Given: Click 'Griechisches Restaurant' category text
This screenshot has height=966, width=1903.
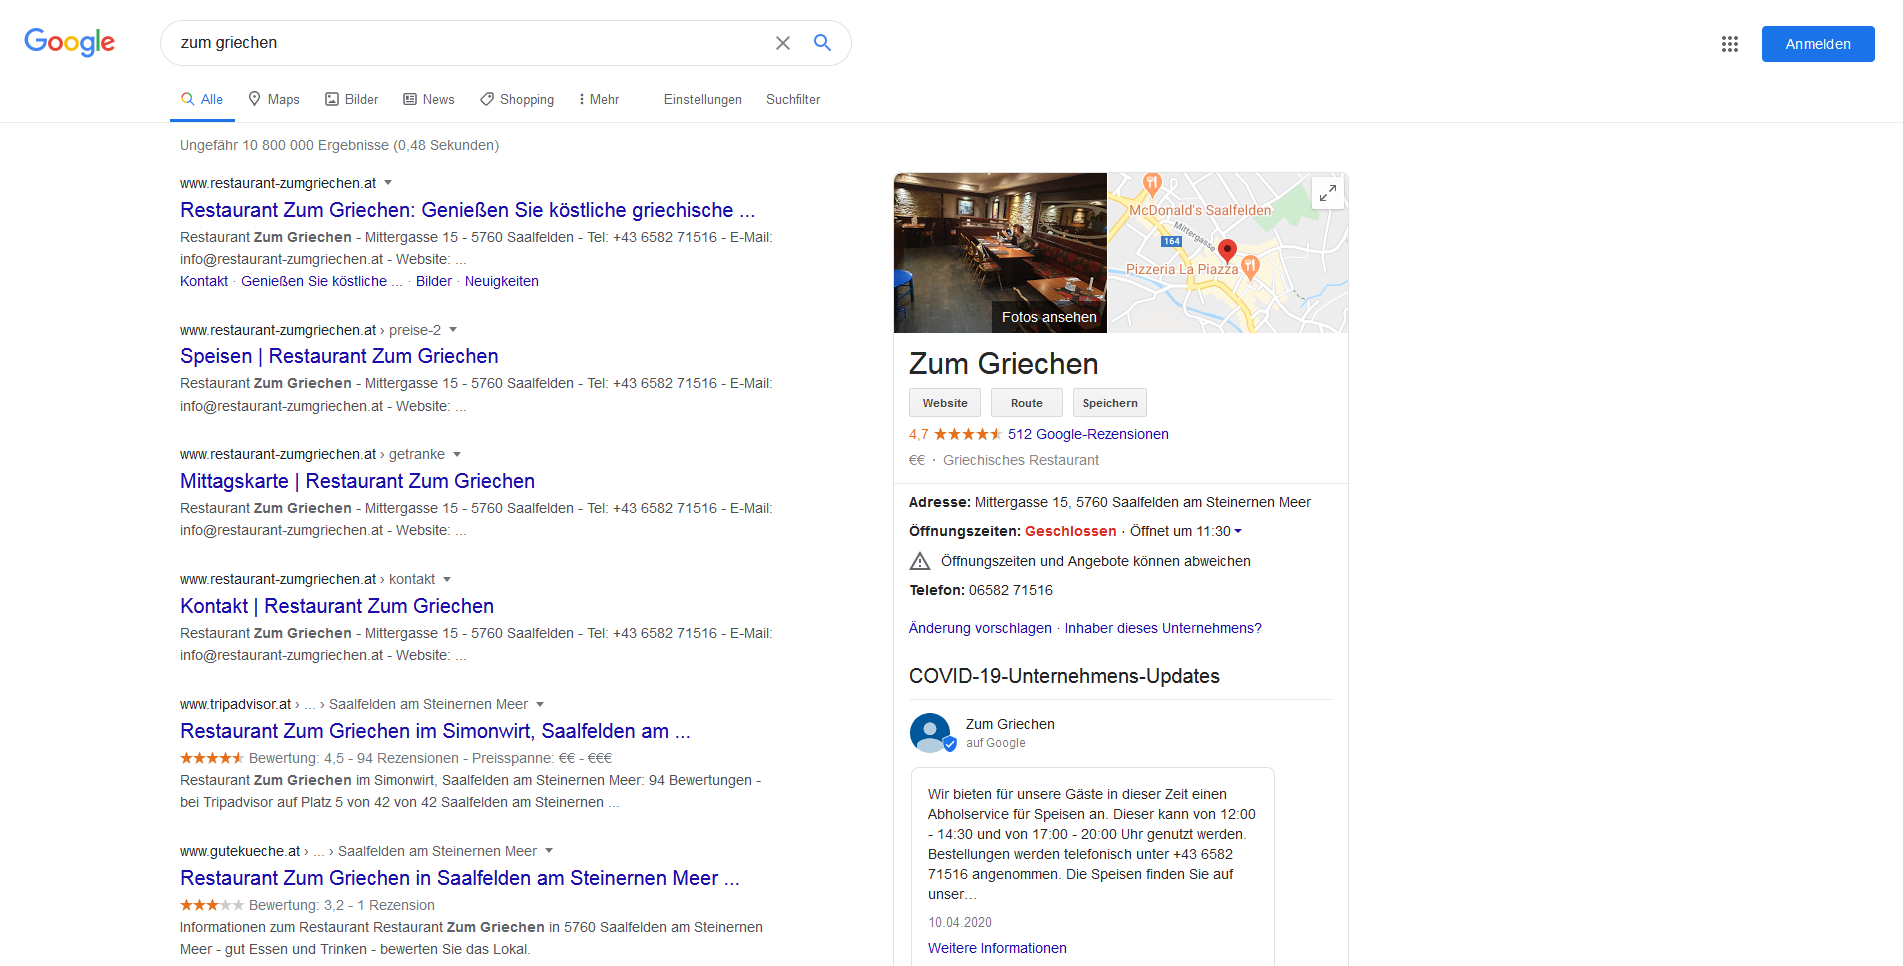Looking at the screenshot, I should point(1021,460).
